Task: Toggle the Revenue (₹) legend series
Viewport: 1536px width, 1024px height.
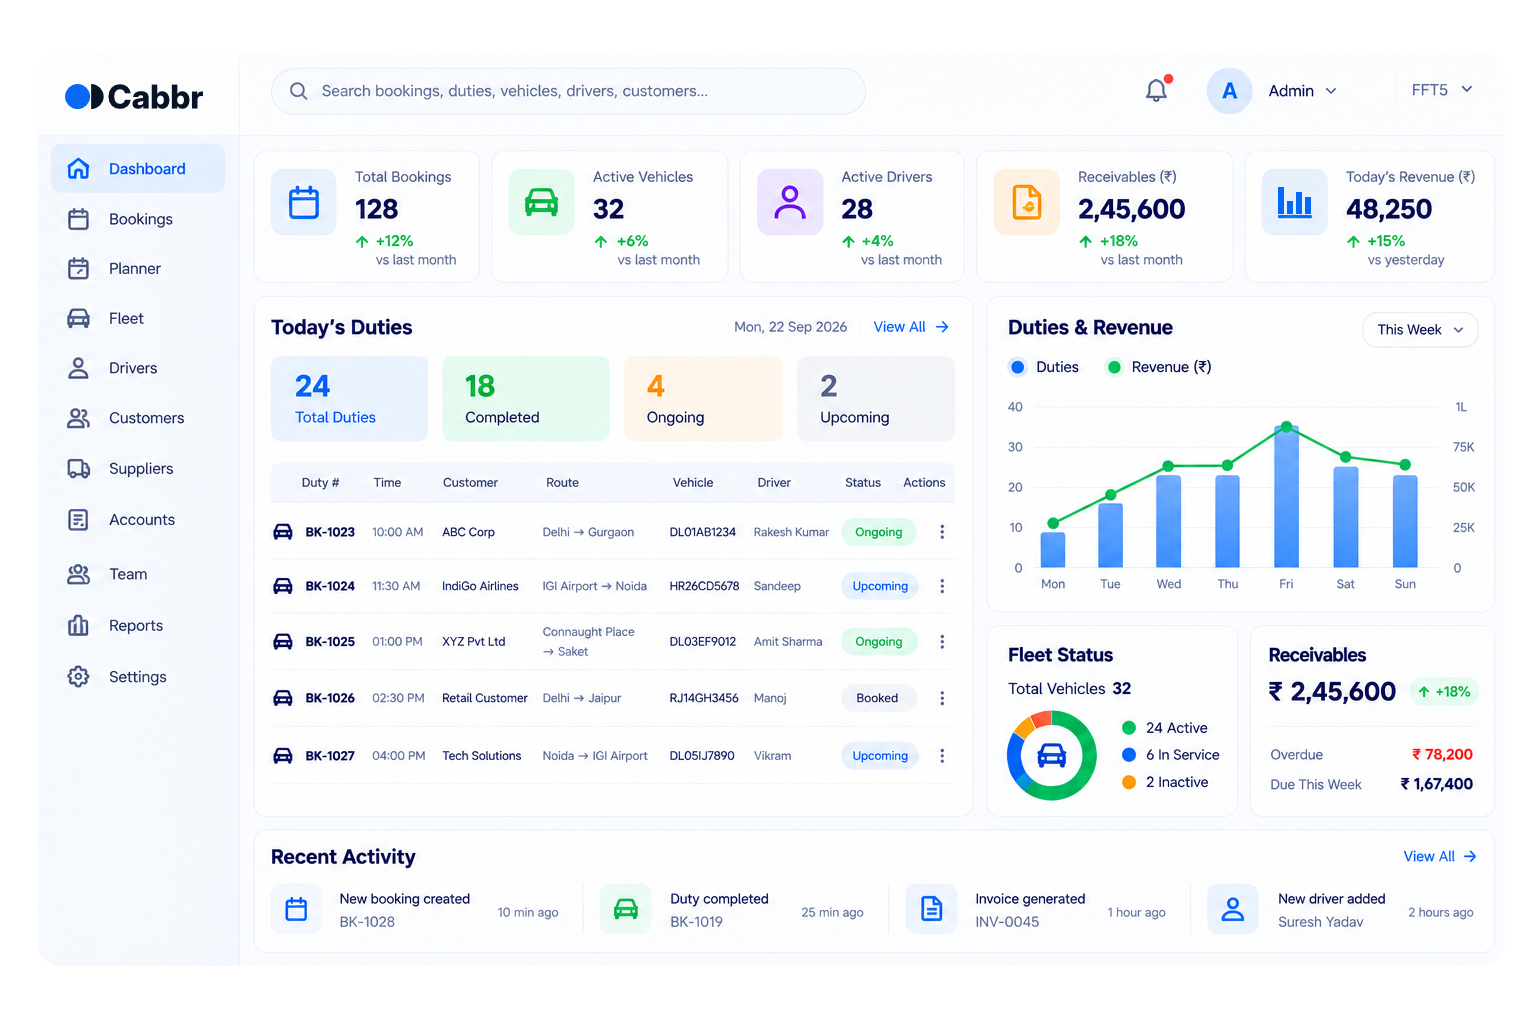Action: point(1159,367)
